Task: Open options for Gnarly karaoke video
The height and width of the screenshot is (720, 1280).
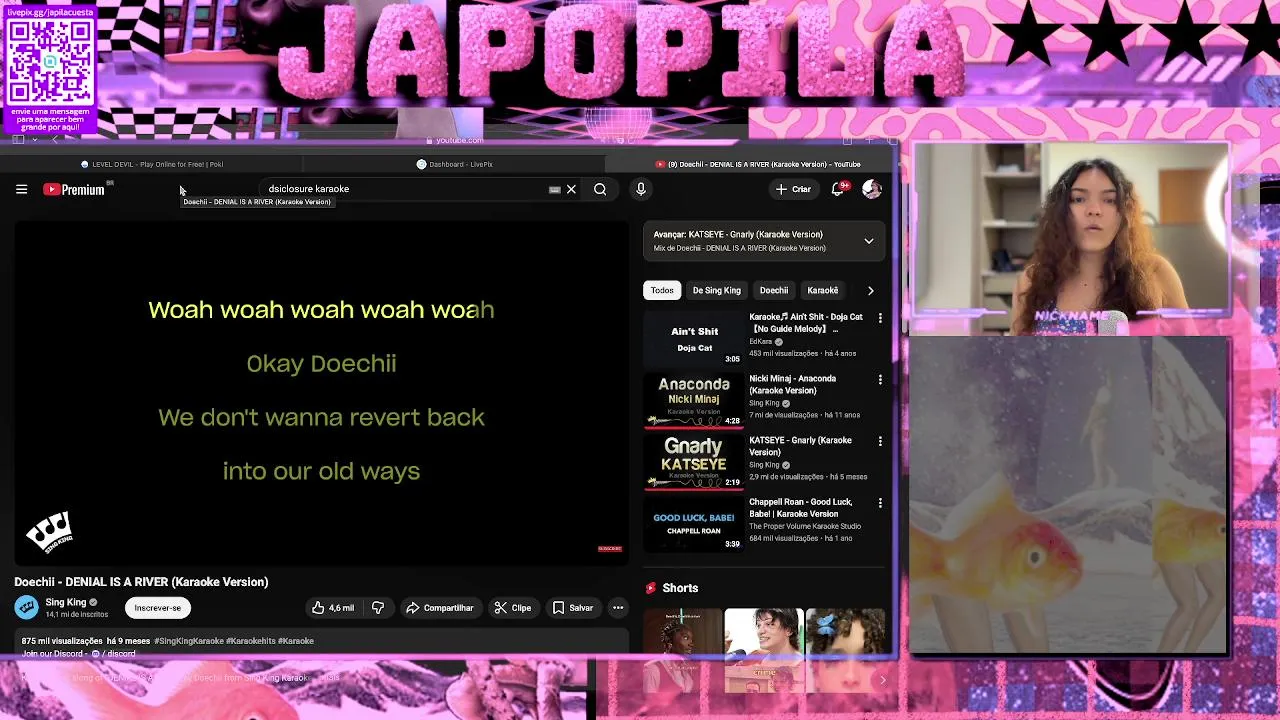Action: click(880, 441)
